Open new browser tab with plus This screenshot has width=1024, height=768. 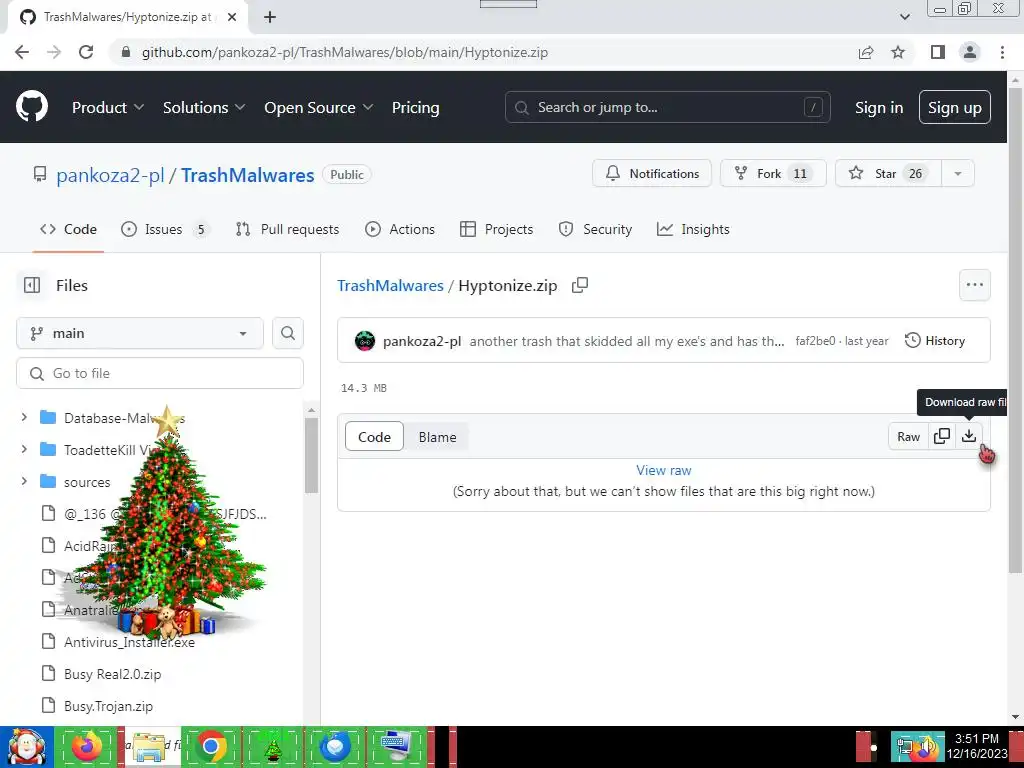tap(270, 17)
